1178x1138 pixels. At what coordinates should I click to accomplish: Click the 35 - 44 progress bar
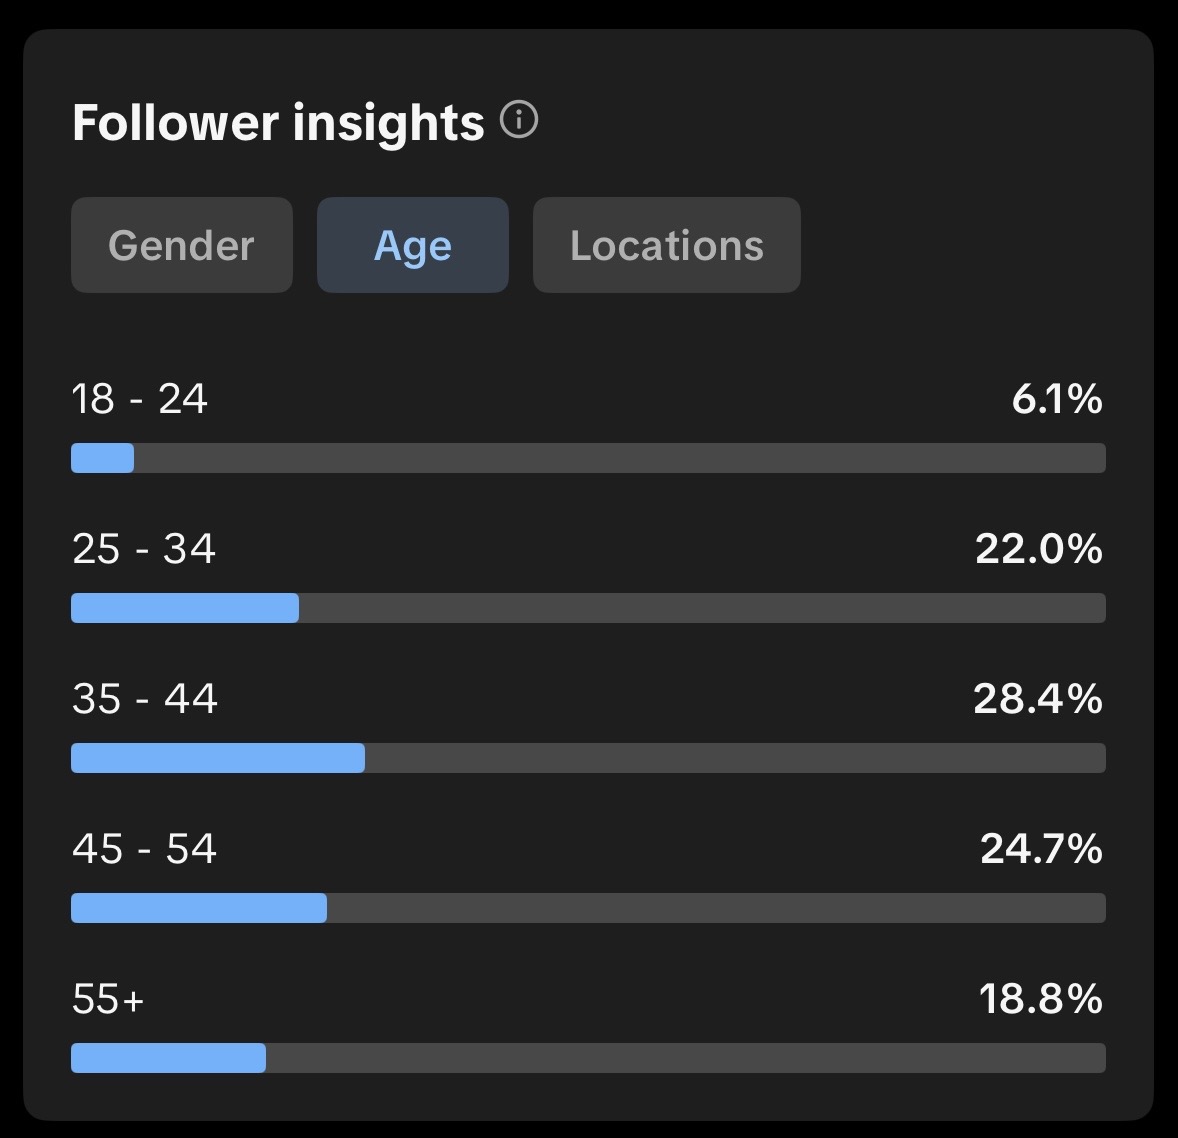point(588,758)
